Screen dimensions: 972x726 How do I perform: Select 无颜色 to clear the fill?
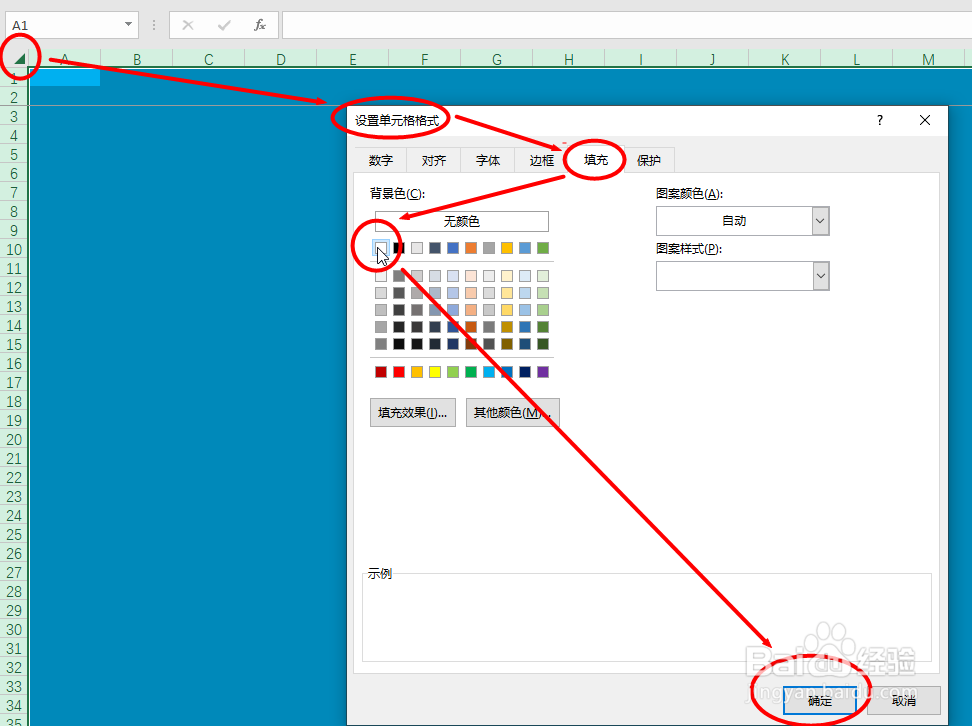(460, 221)
